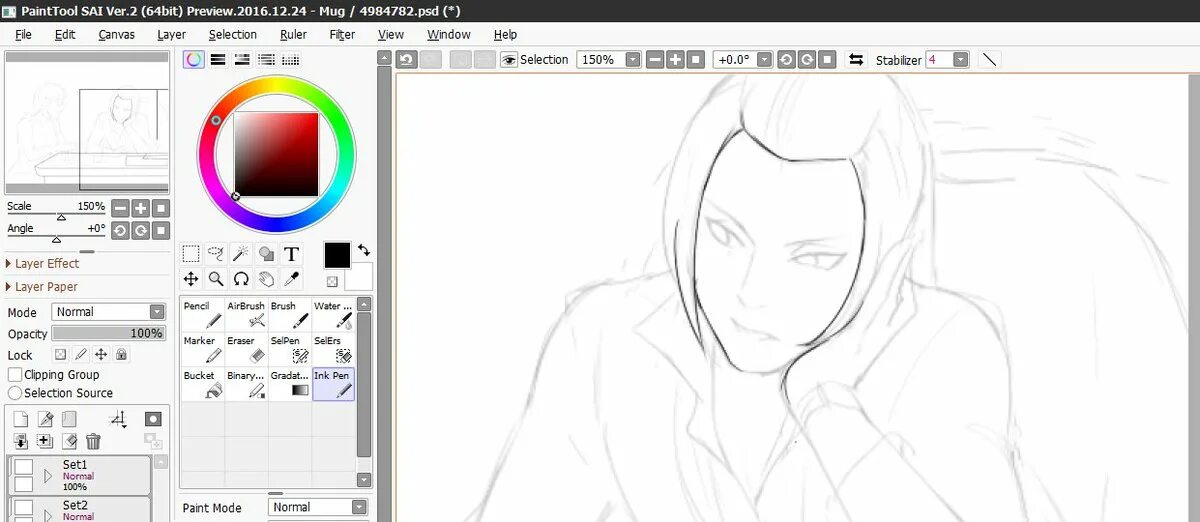Clear layer with eraser icon

(69, 441)
